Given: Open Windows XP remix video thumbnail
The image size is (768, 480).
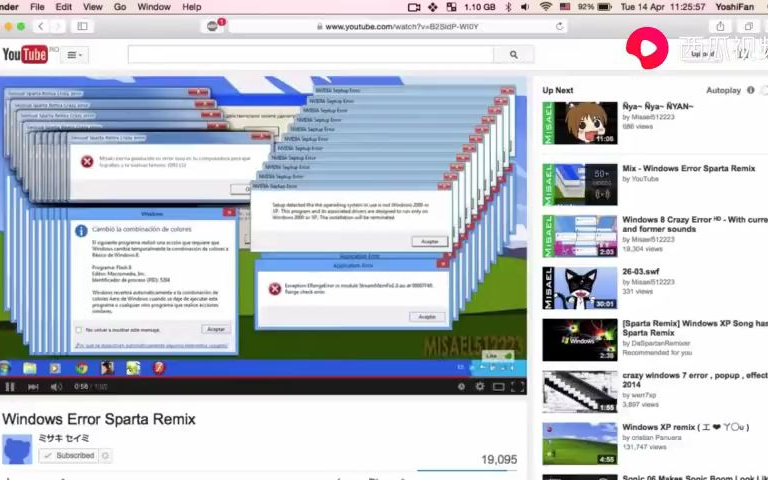Looking at the screenshot, I should coord(580,444).
